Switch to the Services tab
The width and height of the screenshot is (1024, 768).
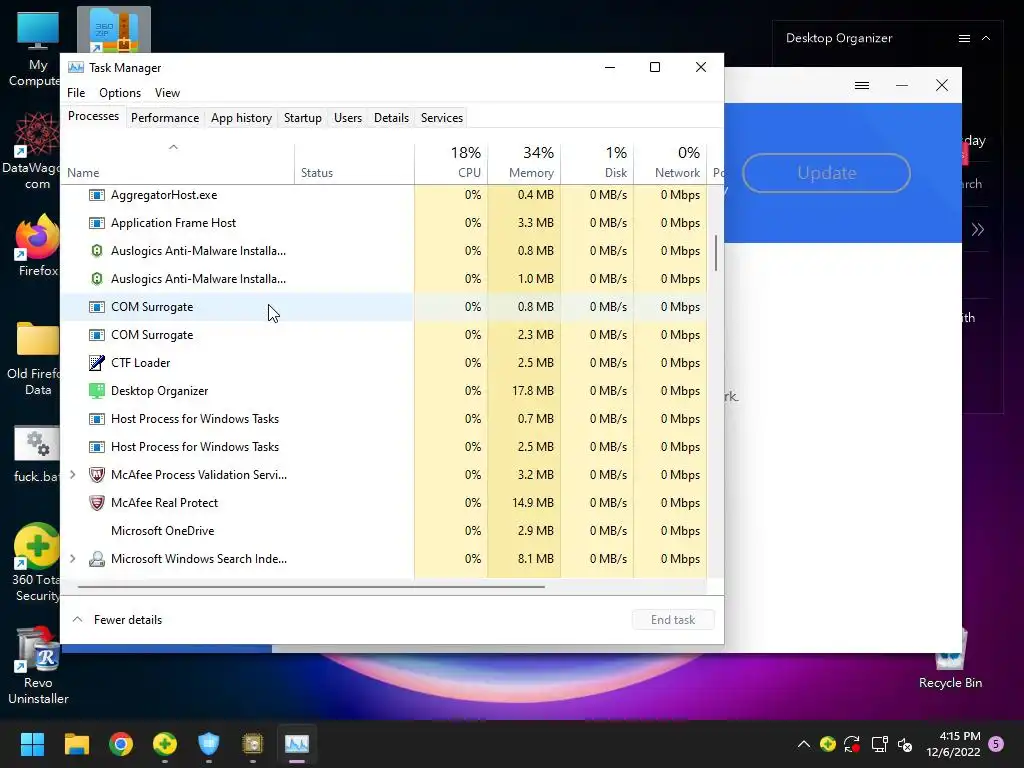[x=441, y=118]
